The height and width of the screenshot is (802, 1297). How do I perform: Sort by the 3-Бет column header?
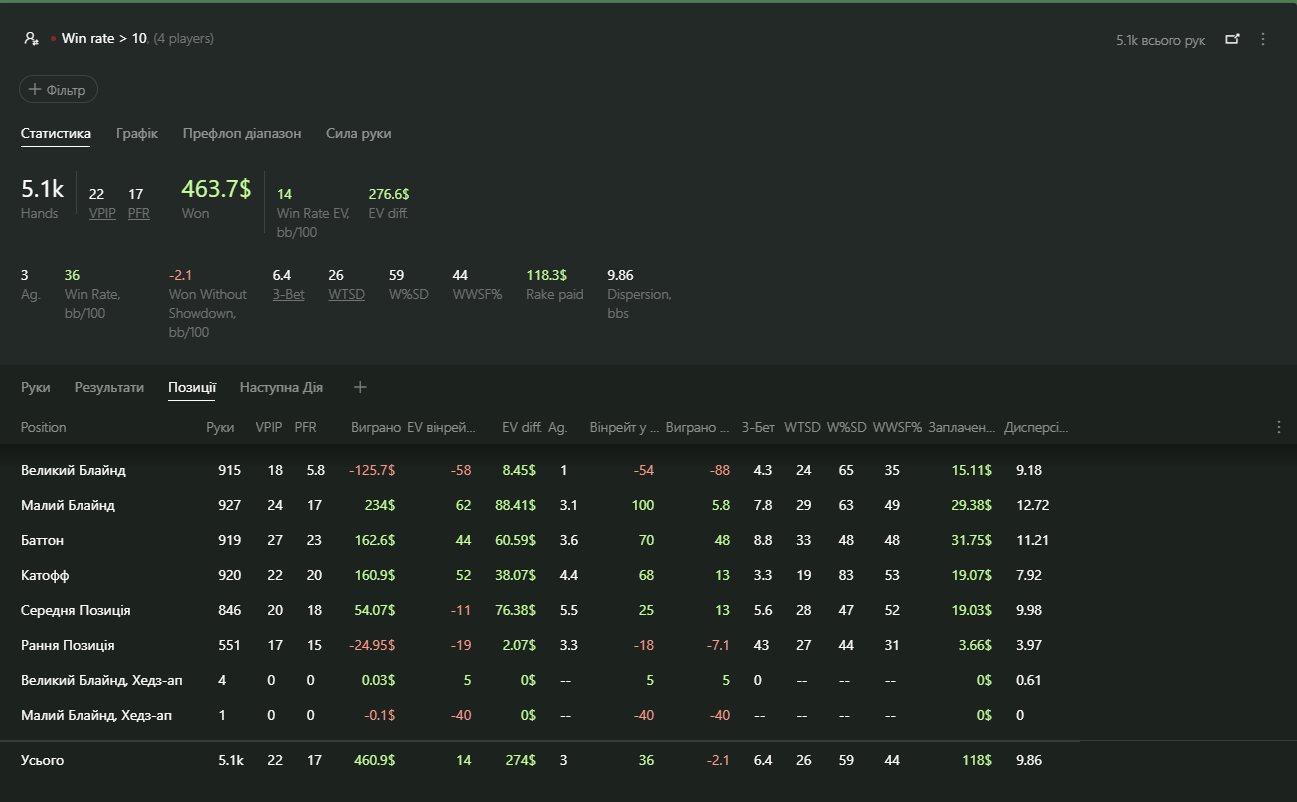tap(758, 427)
